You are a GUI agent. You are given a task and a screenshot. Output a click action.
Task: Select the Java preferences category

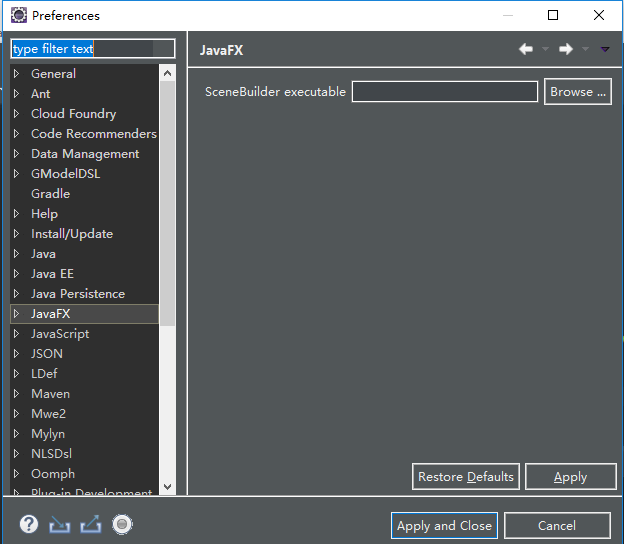[x=43, y=254]
